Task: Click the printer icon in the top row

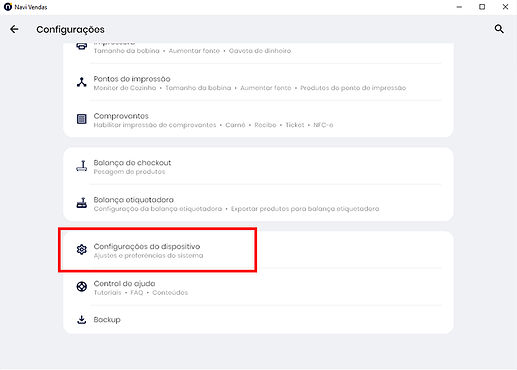Action: pyautogui.click(x=82, y=46)
